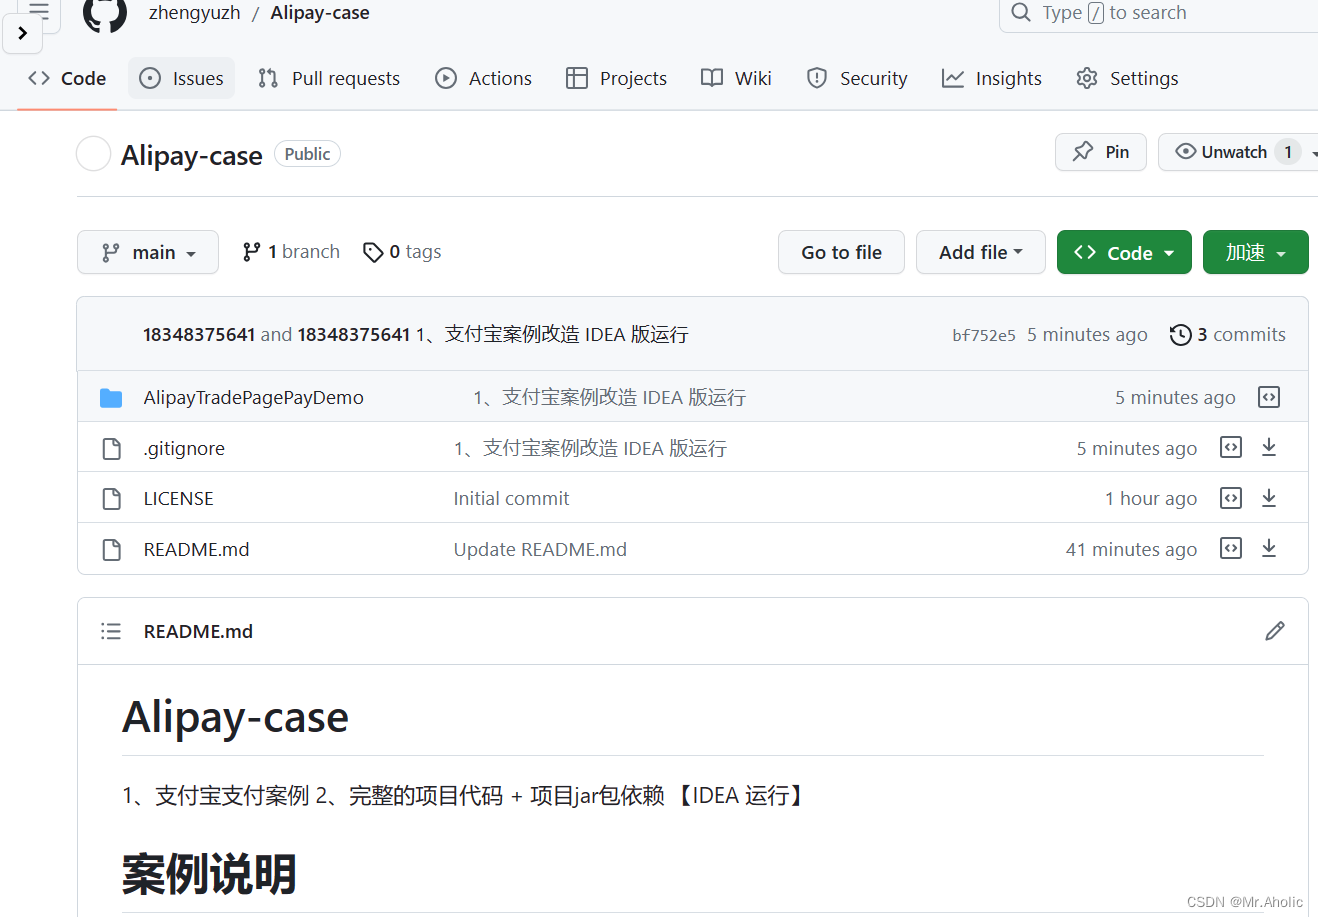Viewport: 1318px width, 917px height.
Task: Switch to the Insights tab
Action: 992,78
